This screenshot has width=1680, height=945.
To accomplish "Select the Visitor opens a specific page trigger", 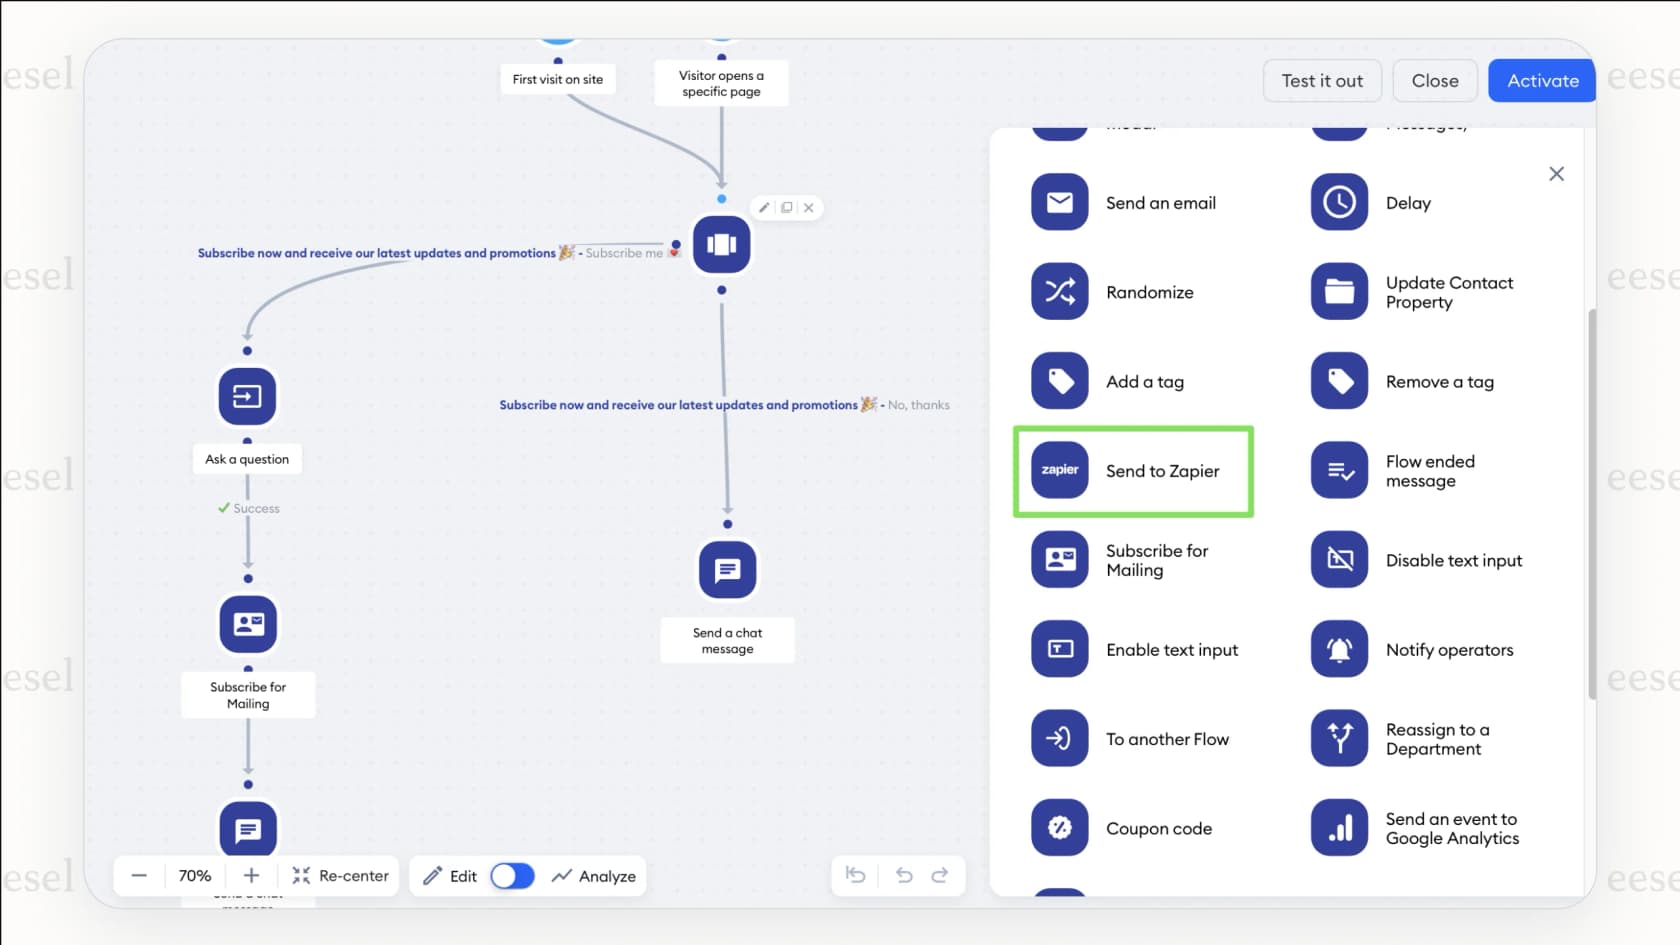I will point(721,83).
